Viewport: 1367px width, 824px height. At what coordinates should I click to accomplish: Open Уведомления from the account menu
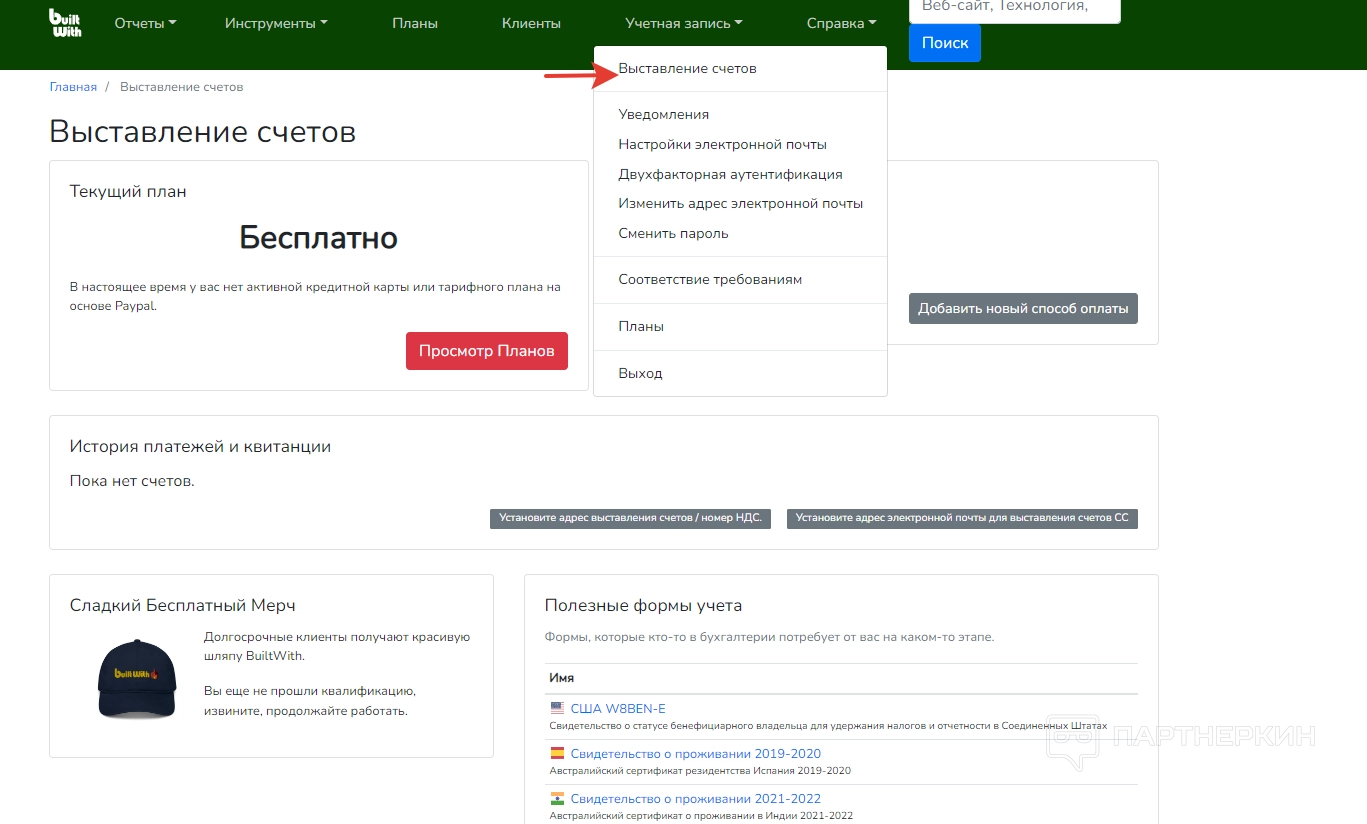tap(663, 114)
